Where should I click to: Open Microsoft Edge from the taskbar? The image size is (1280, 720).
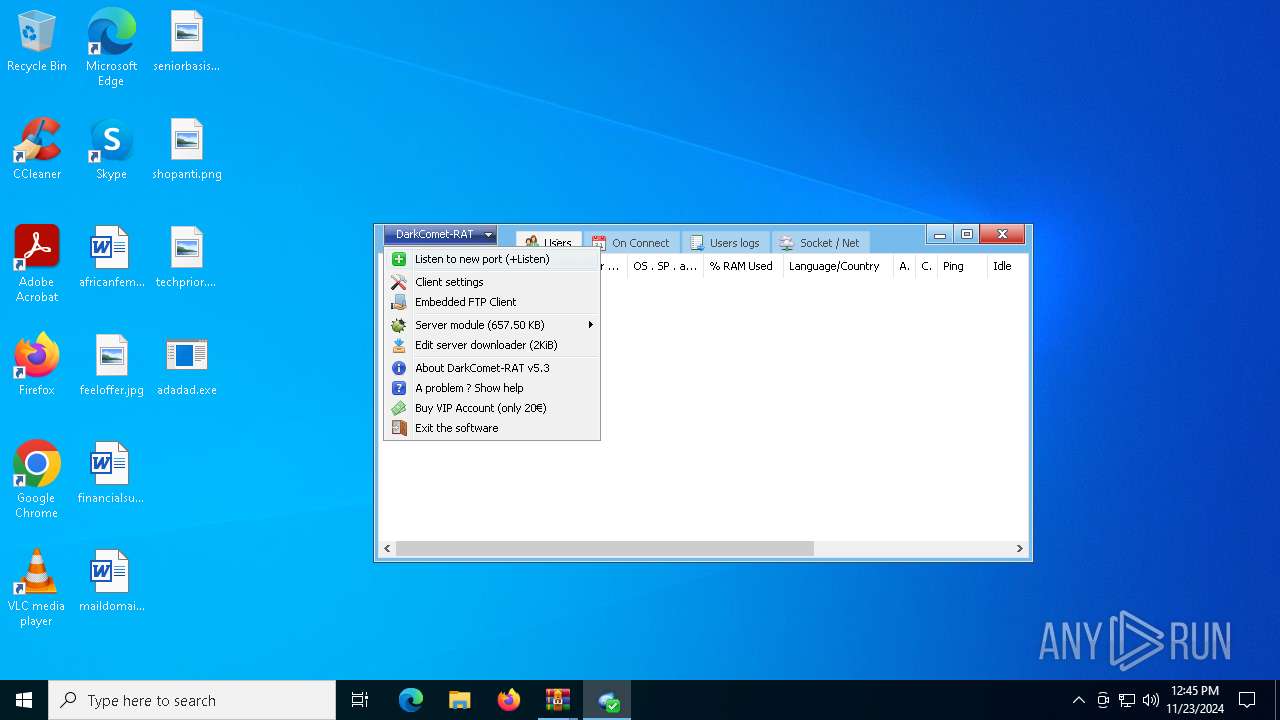(411, 700)
